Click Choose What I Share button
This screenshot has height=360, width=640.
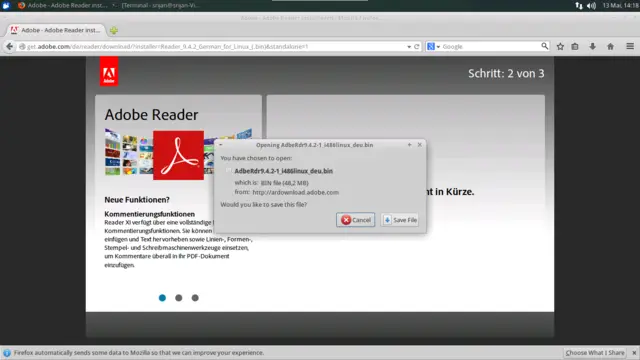(595, 353)
